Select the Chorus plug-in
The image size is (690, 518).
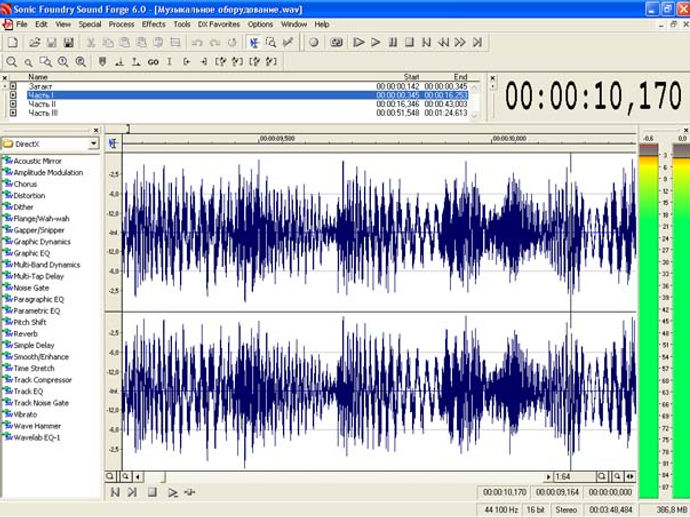(x=25, y=184)
